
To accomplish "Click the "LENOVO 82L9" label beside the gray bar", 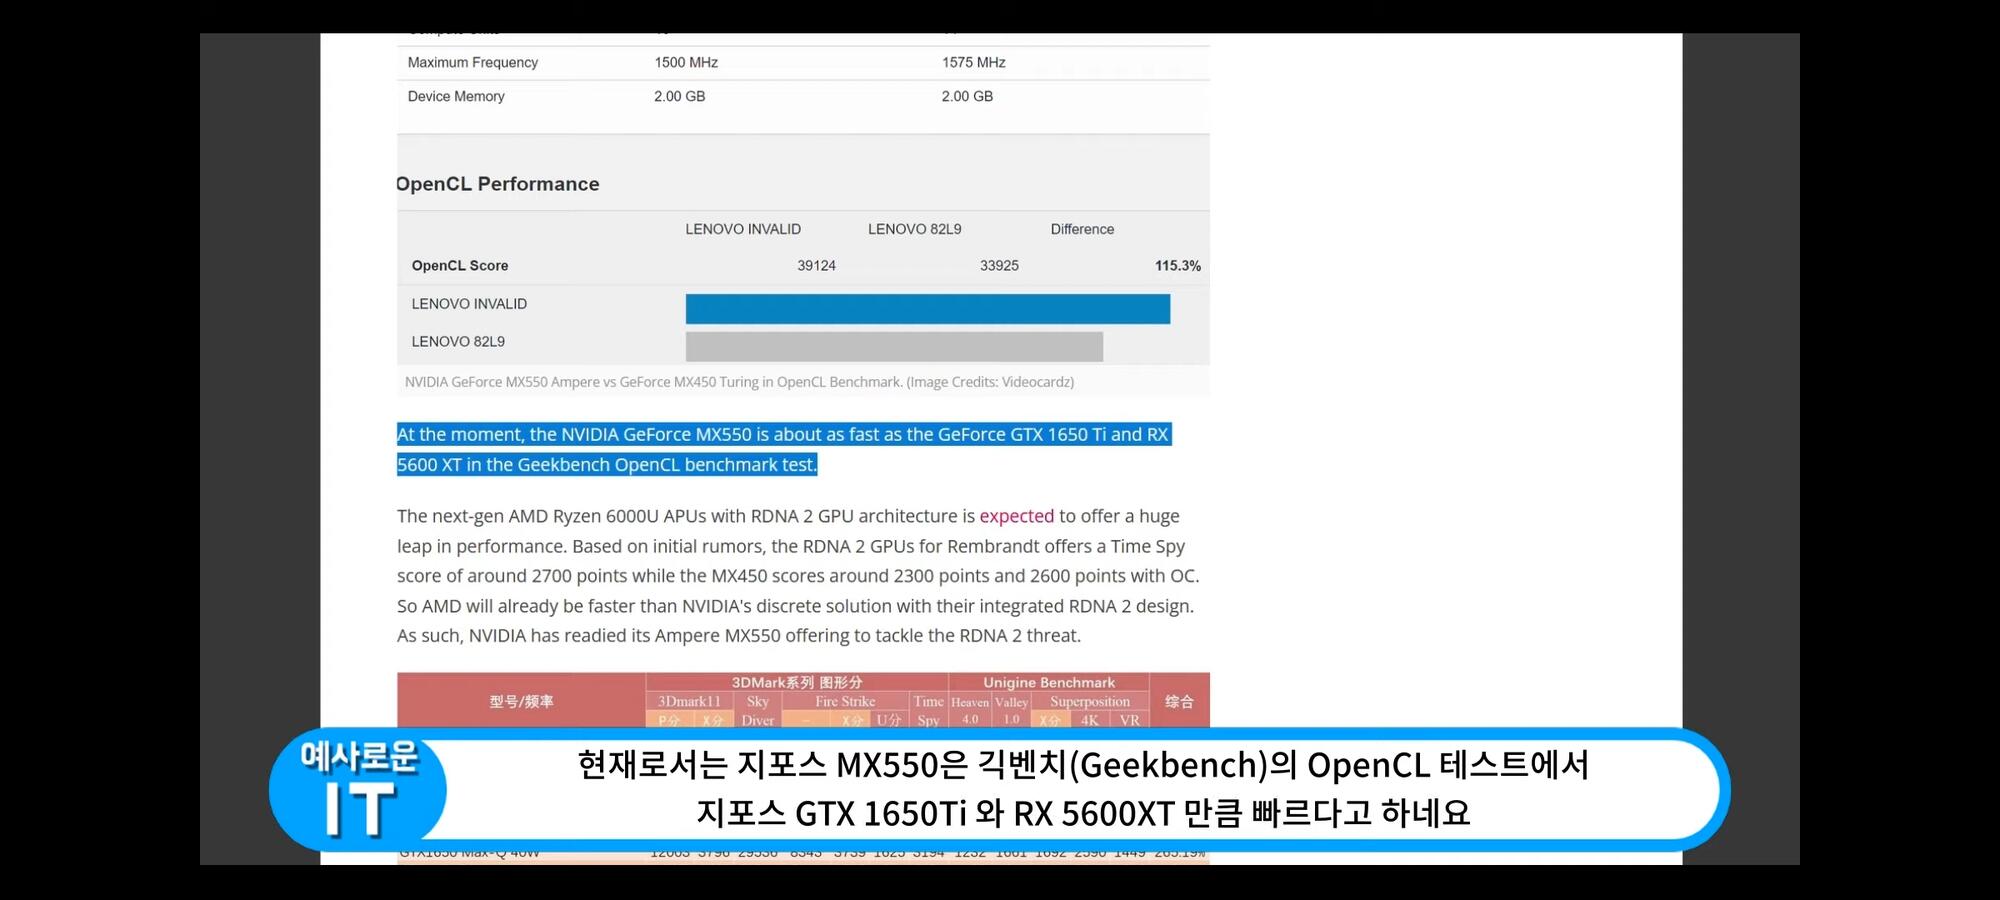I will coord(458,342).
